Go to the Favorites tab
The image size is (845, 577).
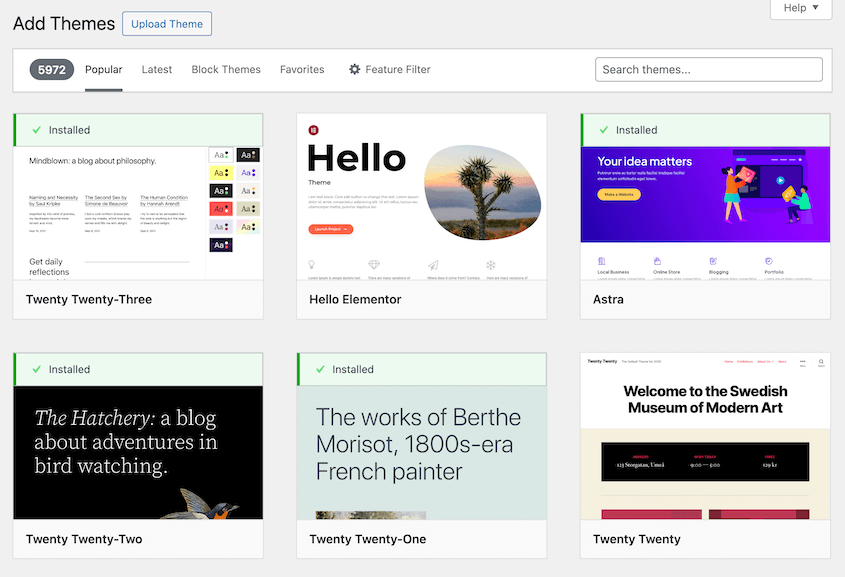point(302,69)
